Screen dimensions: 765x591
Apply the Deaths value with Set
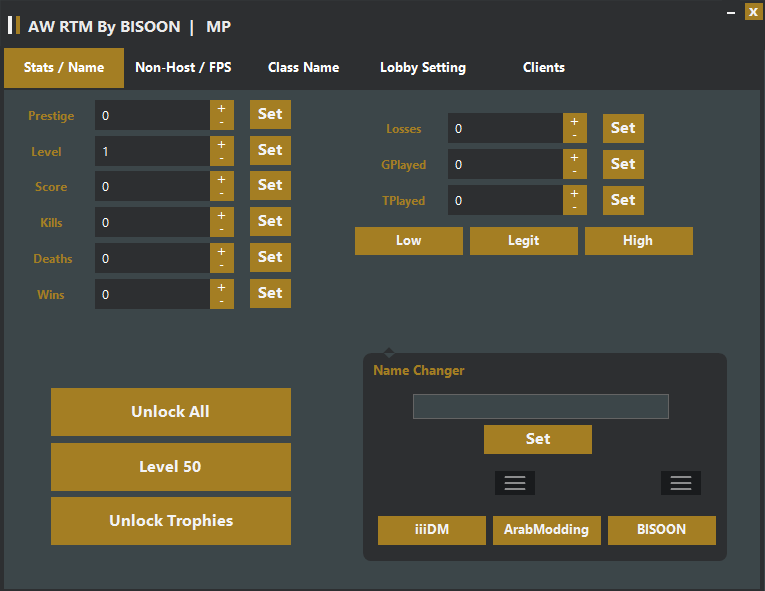(270, 258)
